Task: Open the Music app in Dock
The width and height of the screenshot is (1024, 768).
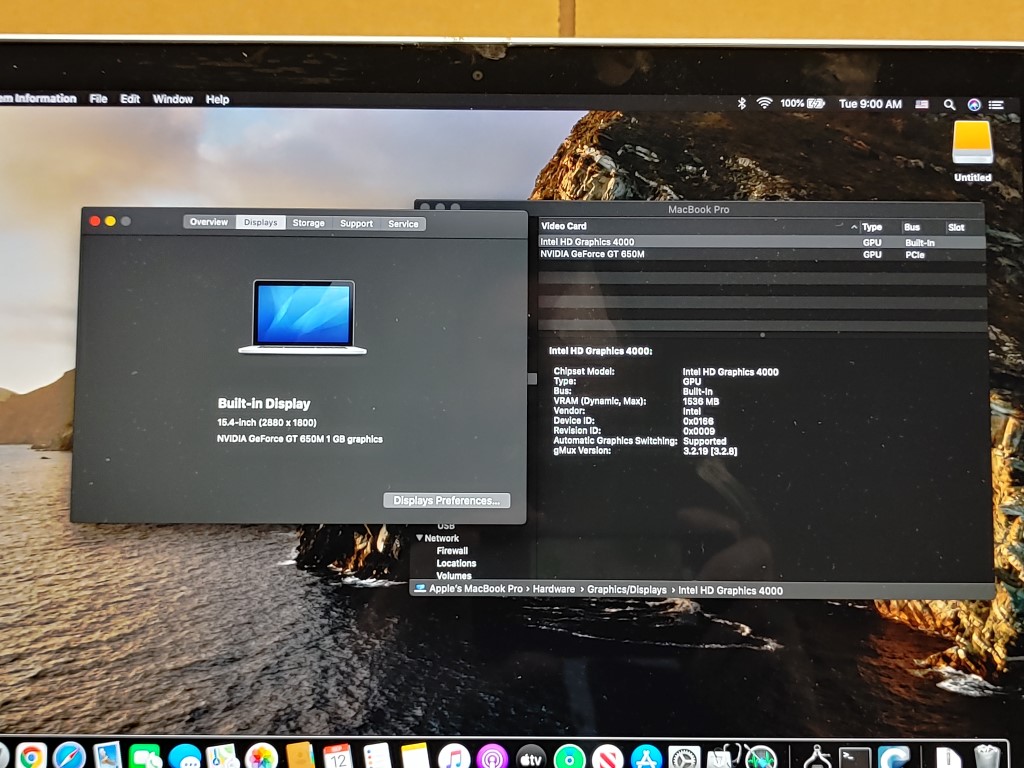Action: [x=454, y=757]
